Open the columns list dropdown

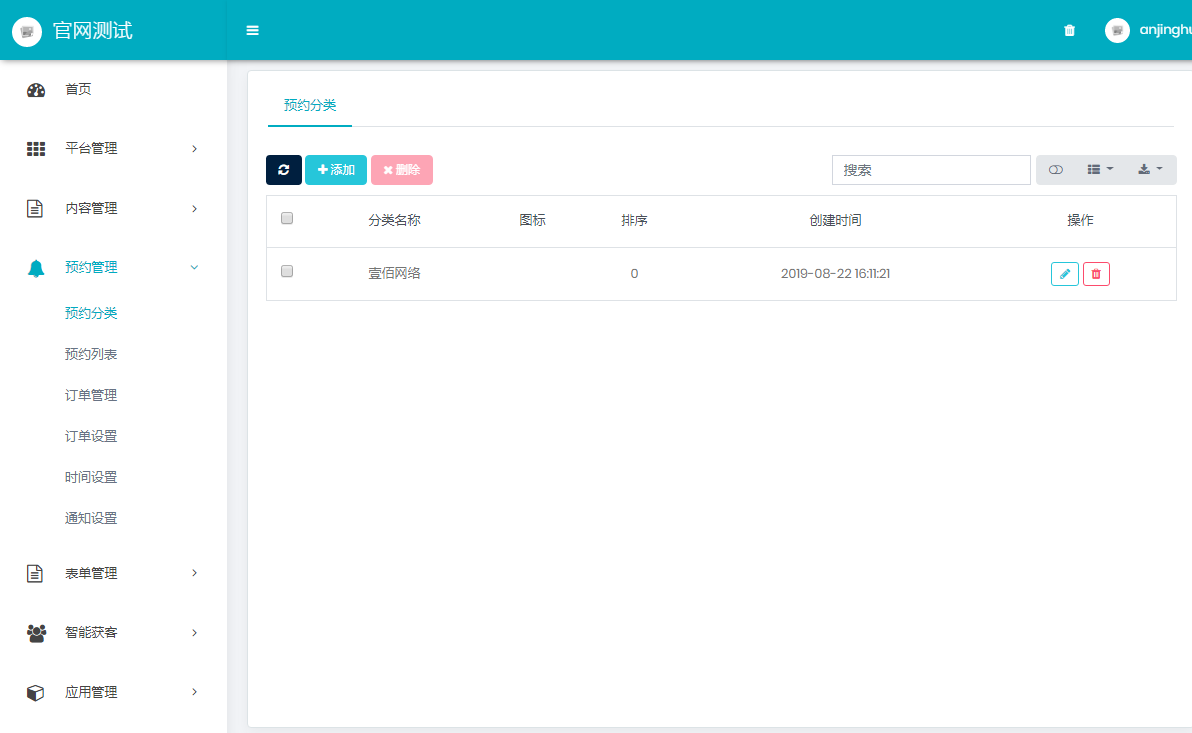(x=1100, y=170)
